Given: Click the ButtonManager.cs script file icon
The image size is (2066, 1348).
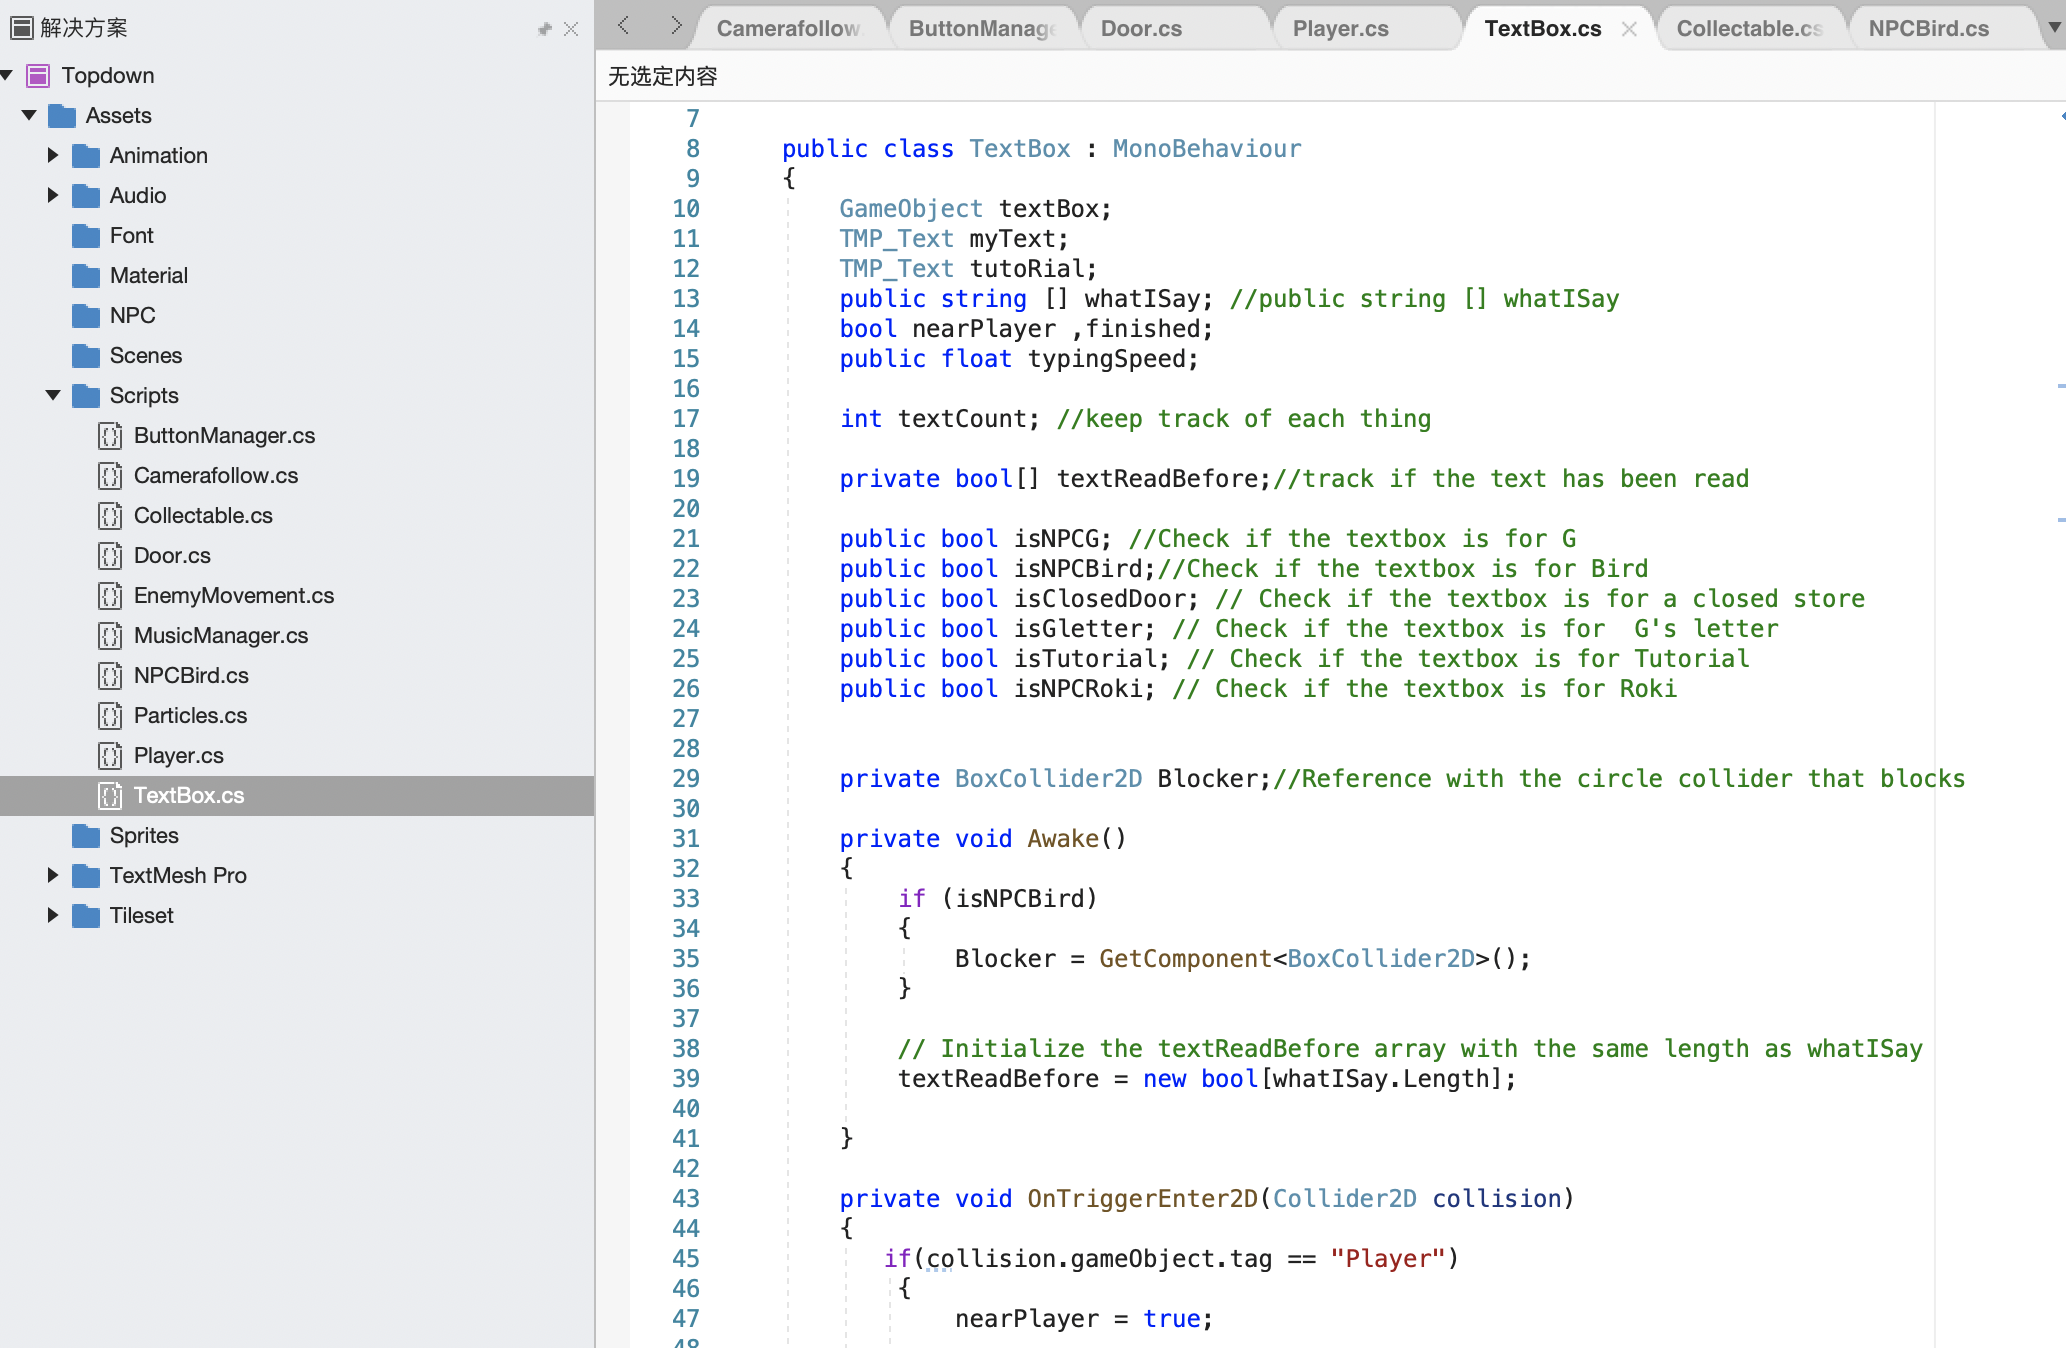Looking at the screenshot, I should [110, 436].
